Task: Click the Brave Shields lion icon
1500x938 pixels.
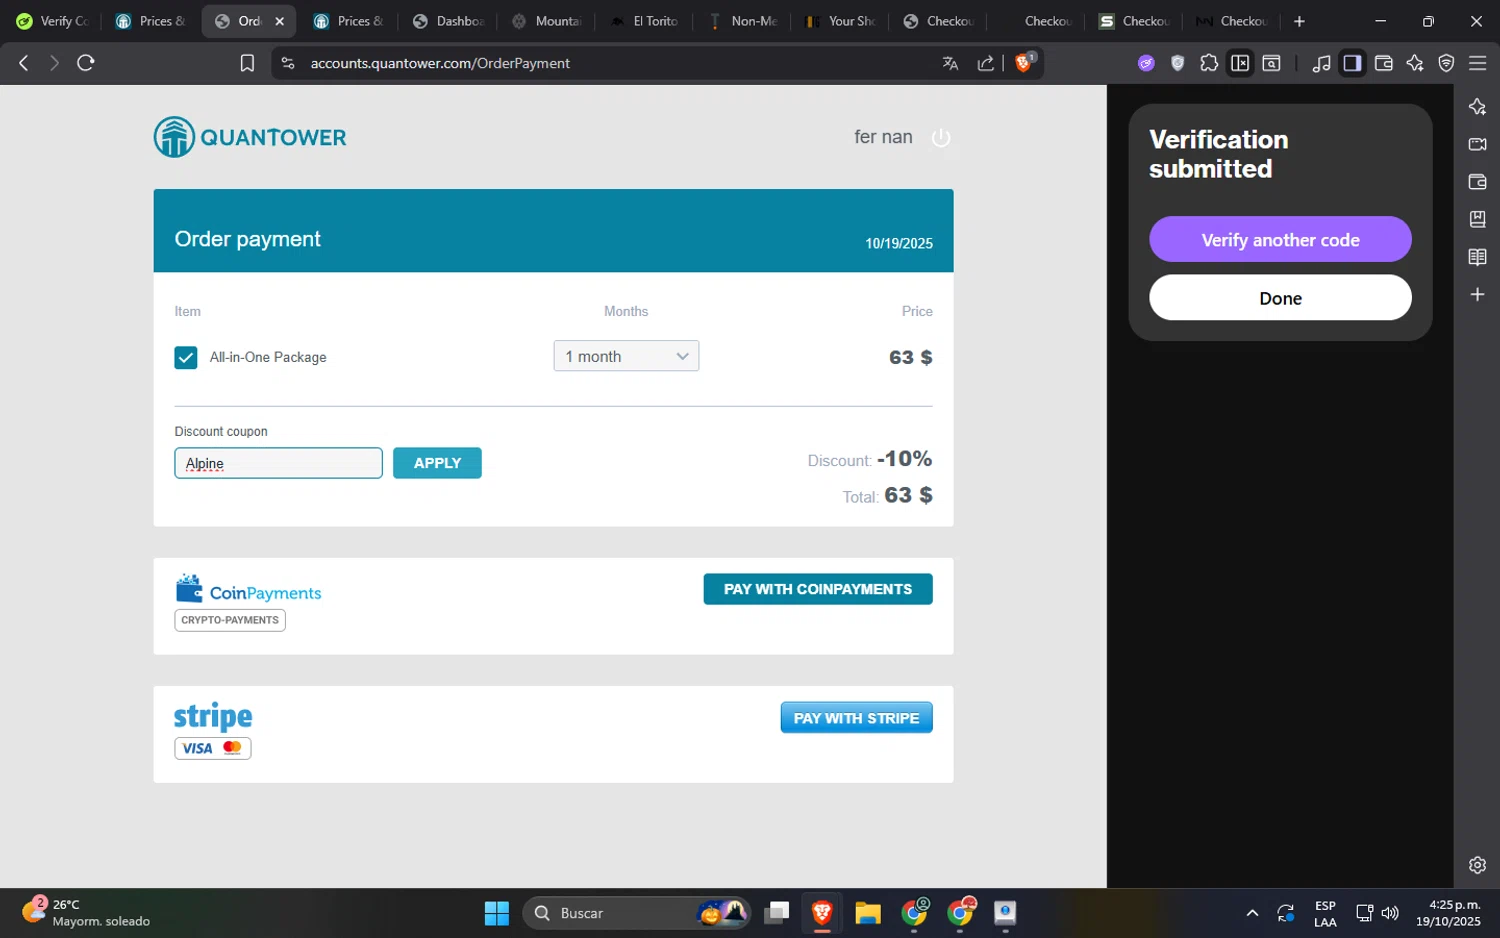Action: pos(1024,62)
